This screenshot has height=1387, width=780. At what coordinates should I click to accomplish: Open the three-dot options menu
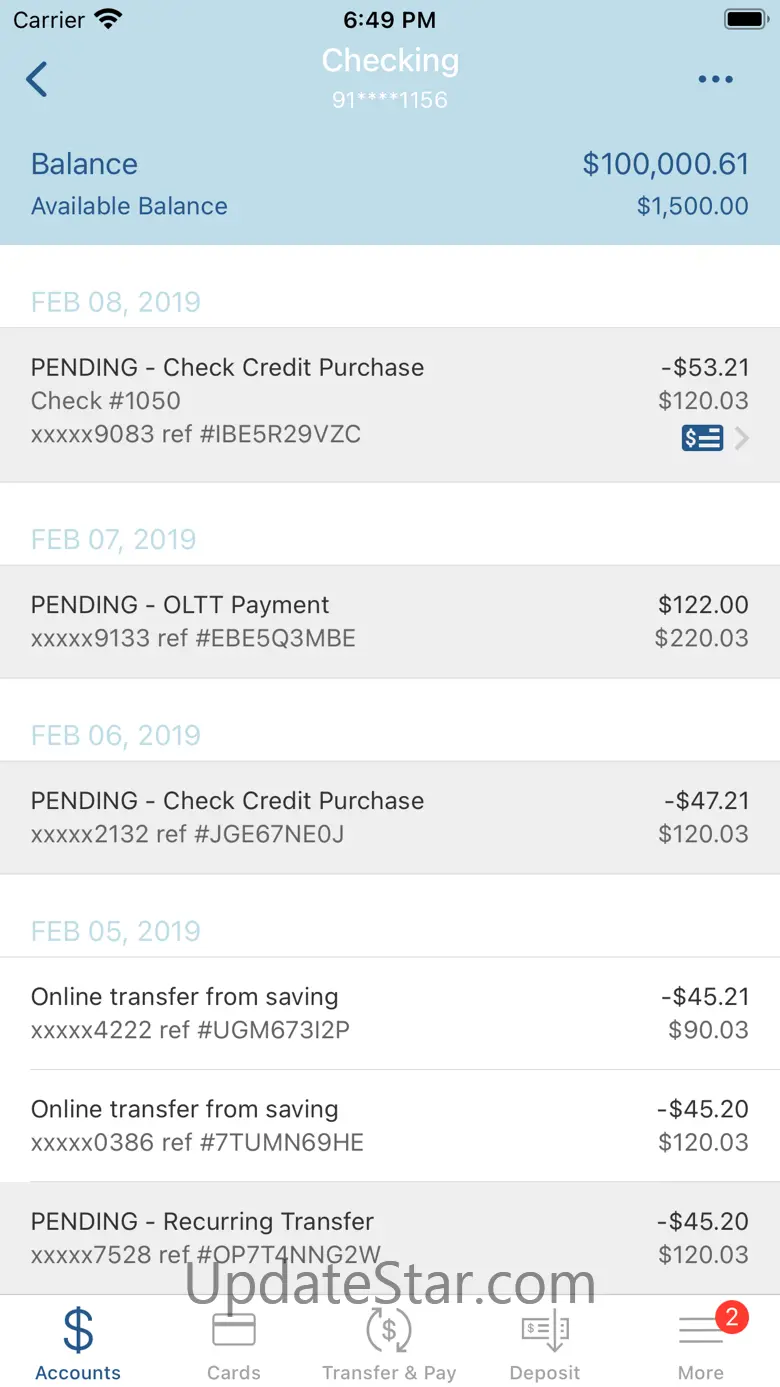[715, 80]
